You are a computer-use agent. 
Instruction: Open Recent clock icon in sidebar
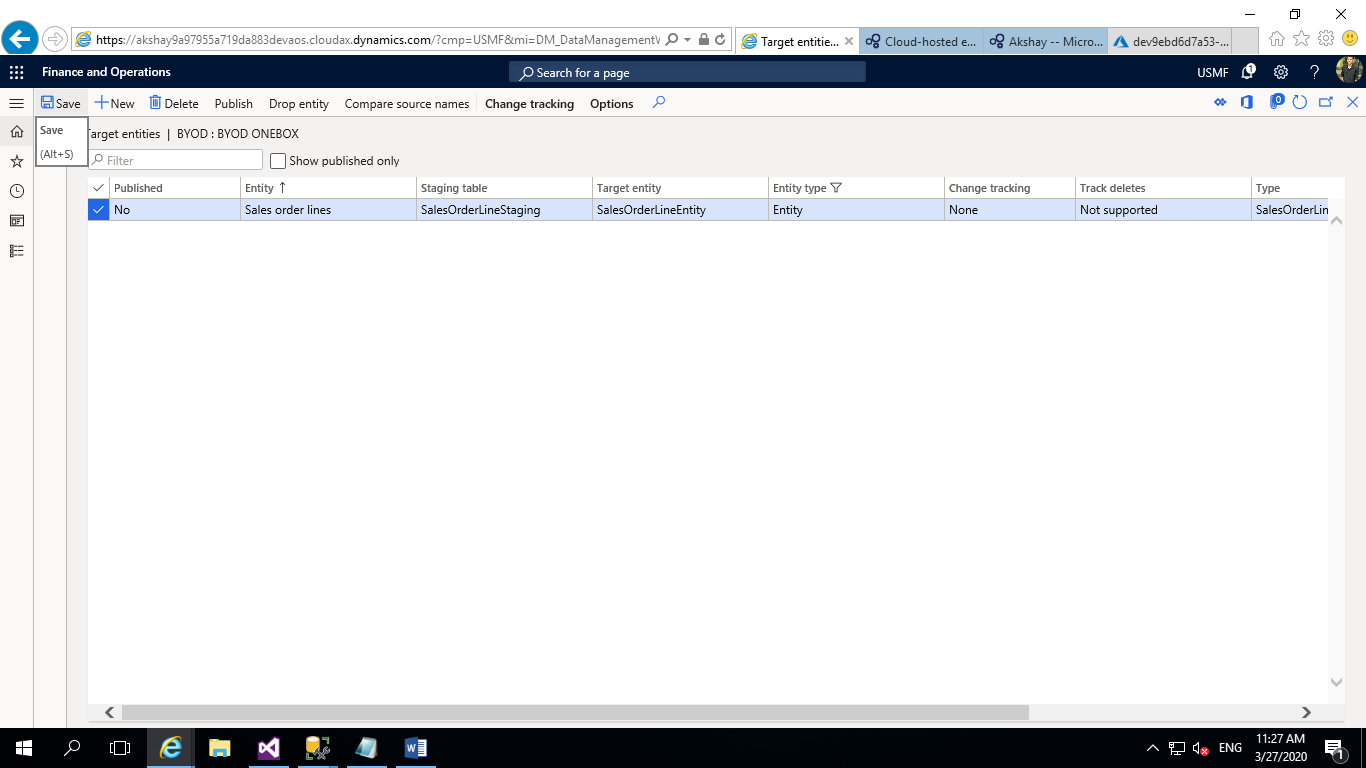point(16,191)
